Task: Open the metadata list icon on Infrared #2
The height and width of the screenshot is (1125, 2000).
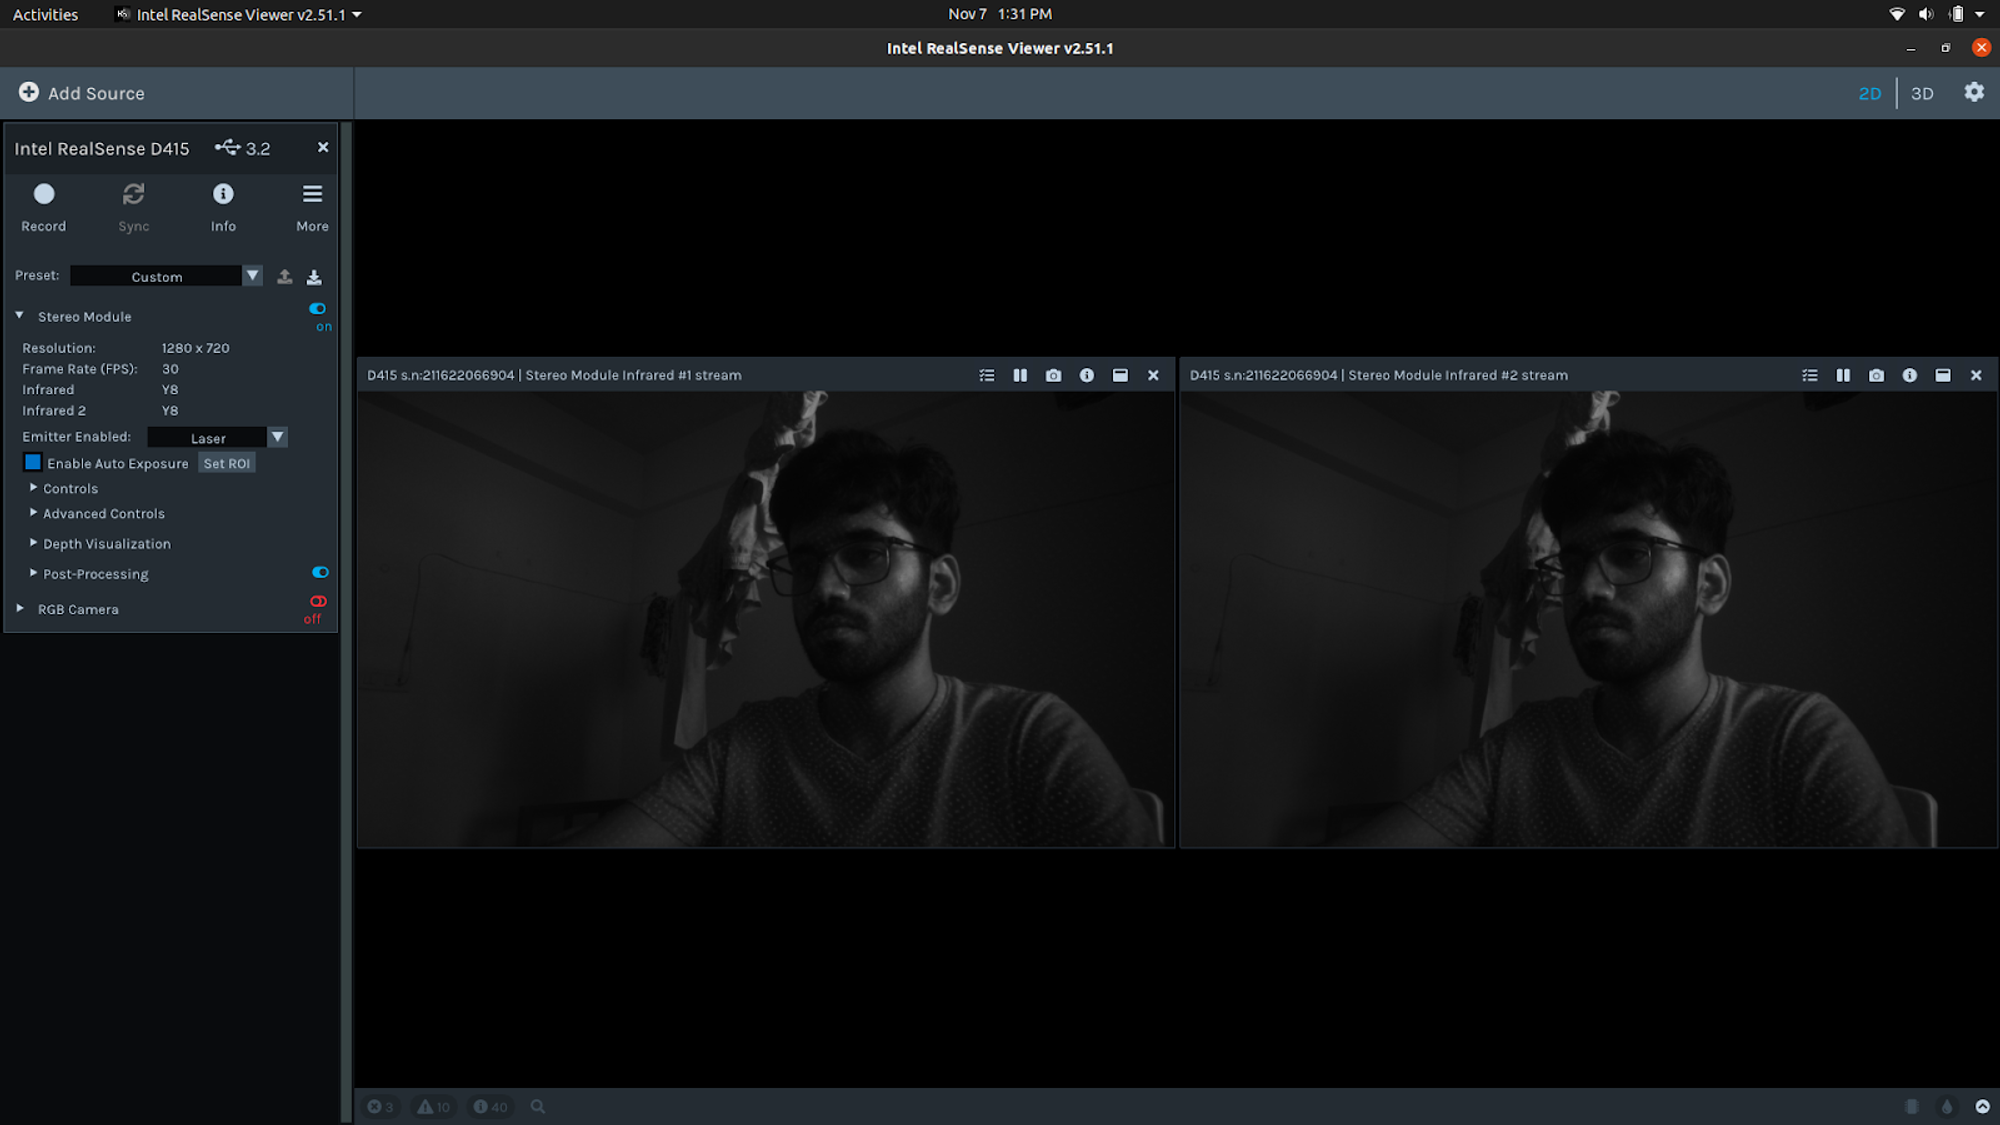Action: [x=1810, y=376]
